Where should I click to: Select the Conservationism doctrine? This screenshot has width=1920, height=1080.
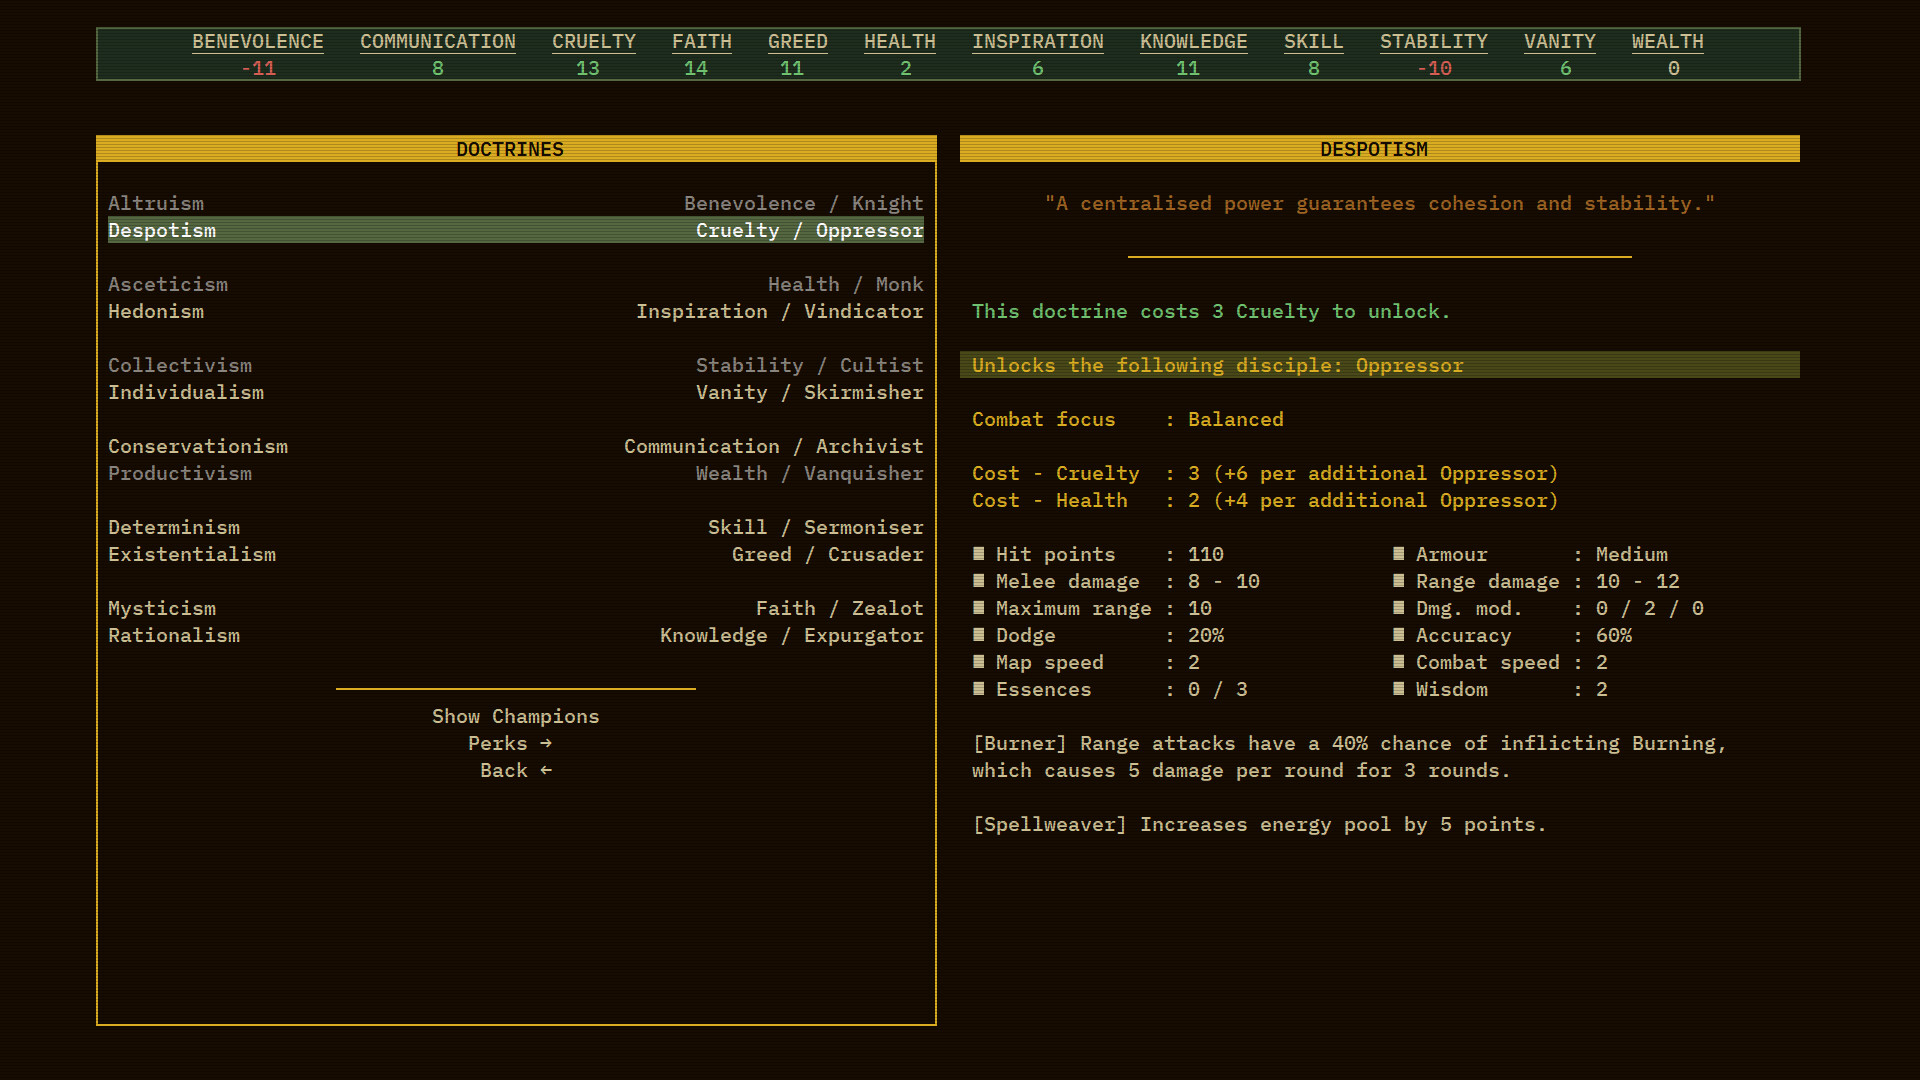click(x=198, y=446)
